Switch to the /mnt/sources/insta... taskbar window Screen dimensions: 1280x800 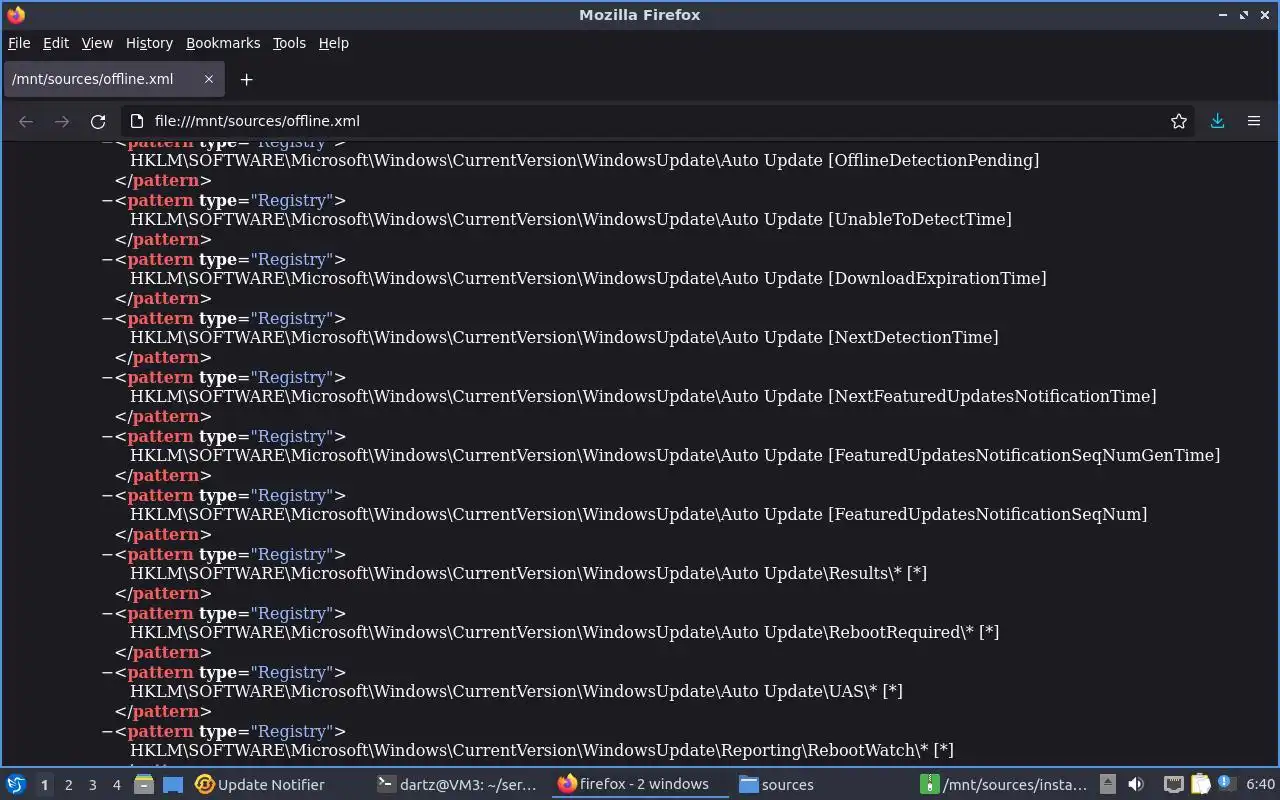[1004, 784]
